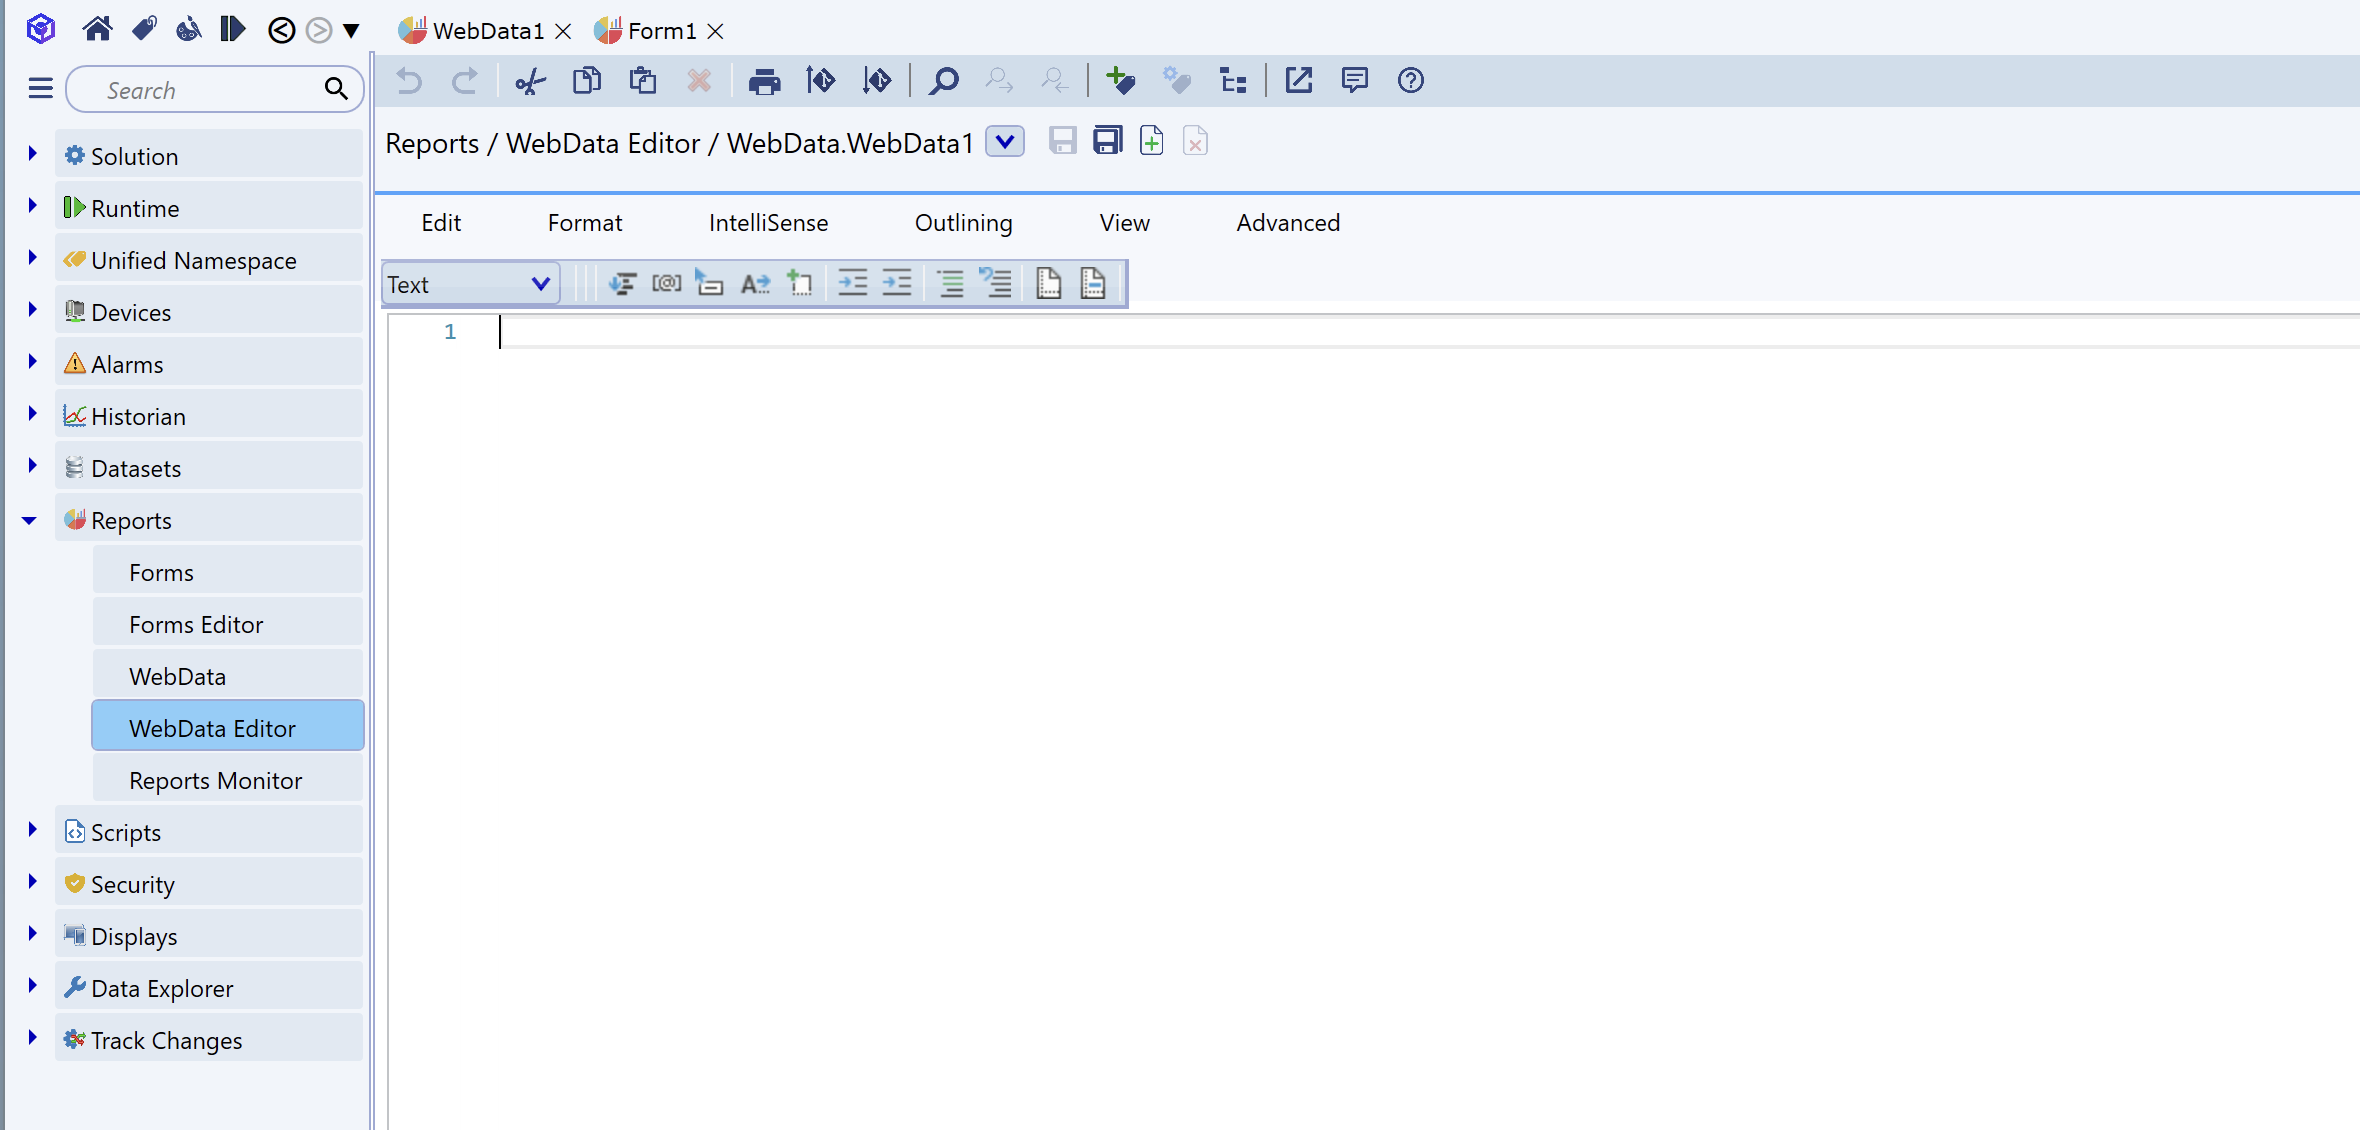Open the IntelliSense menu

(768, 223)
